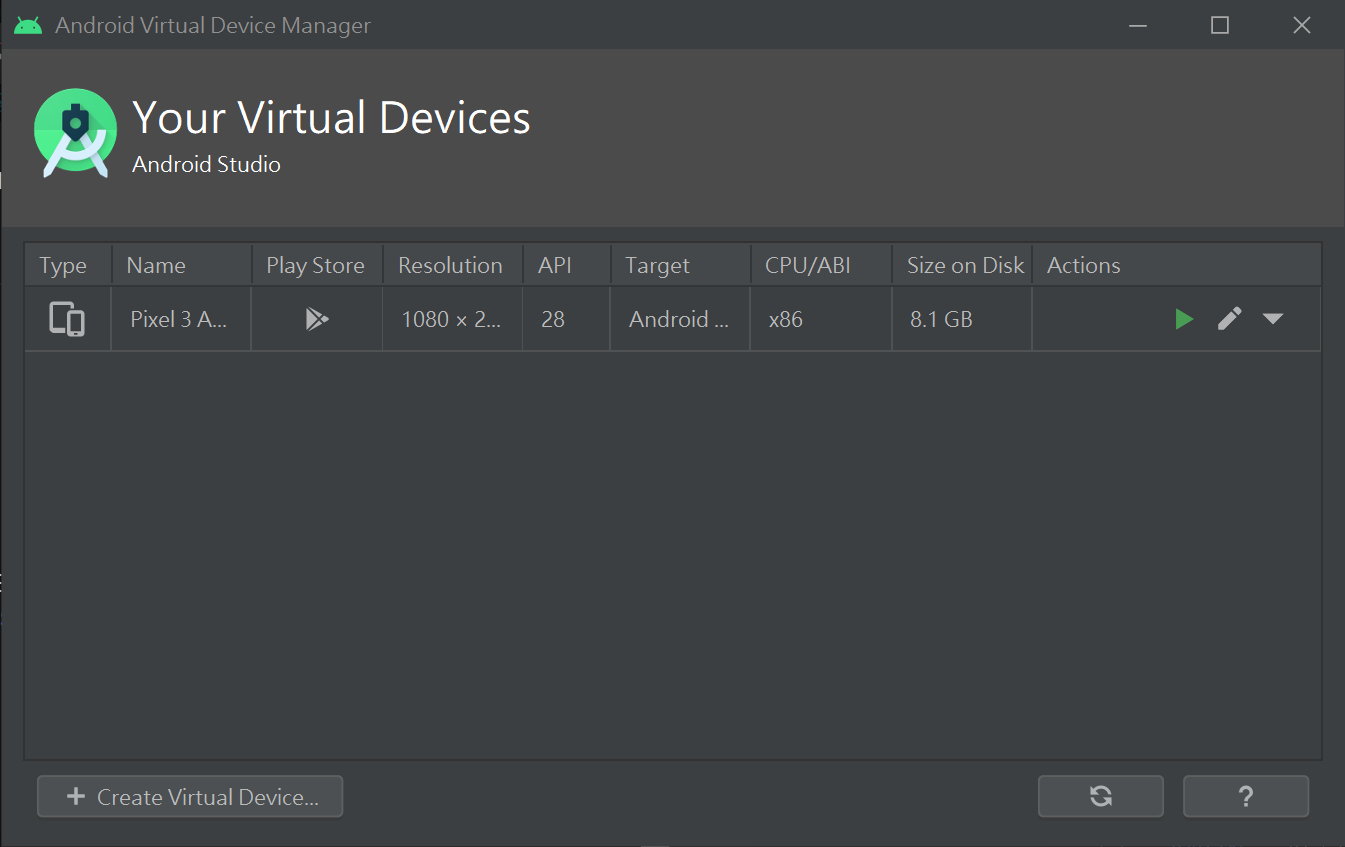Minimize the Android Virtual Device Manager window
The height and width of the screenshot is (847, 1345).
[x=1138, y=25]
